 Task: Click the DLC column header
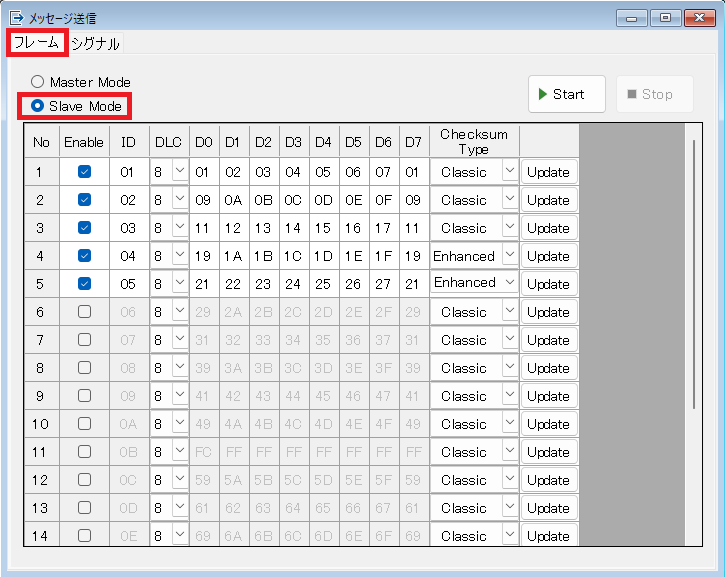[169, 141]
